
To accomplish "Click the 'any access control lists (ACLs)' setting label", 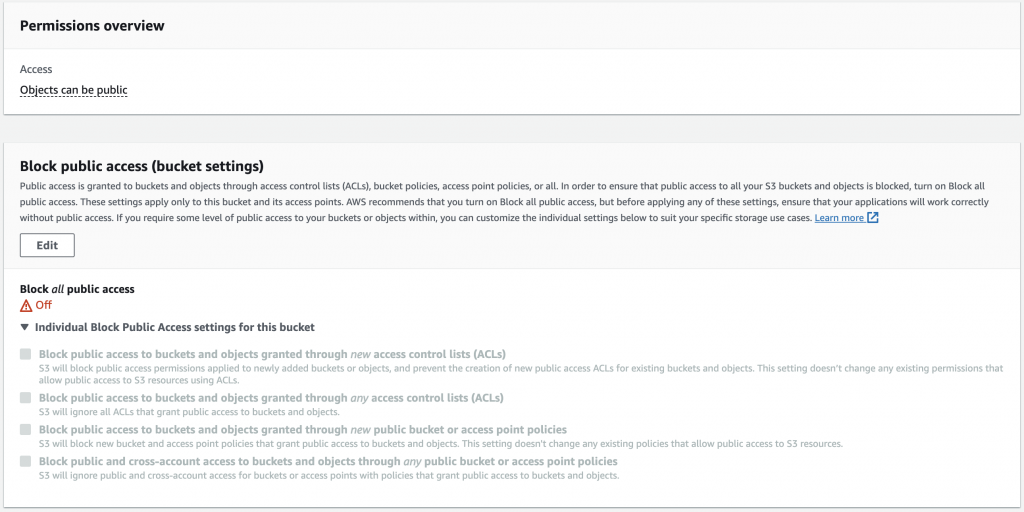I will coord(271,398).
